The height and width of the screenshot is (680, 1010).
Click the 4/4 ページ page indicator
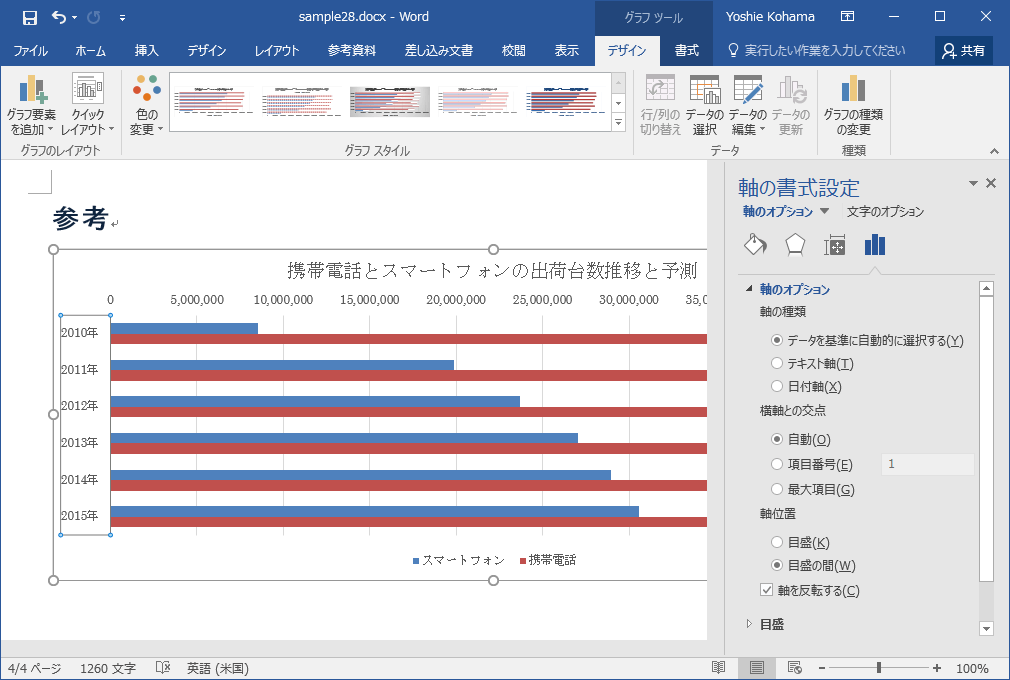[34, 668]
